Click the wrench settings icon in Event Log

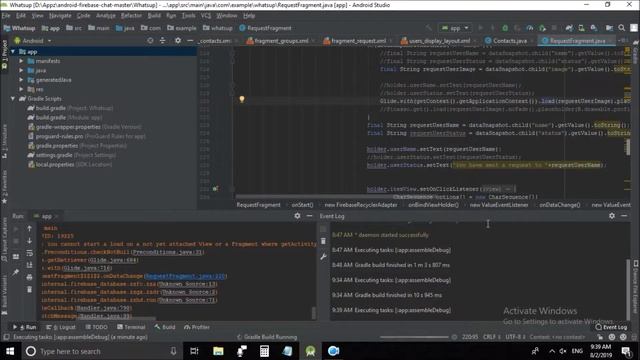coord(323,256)
